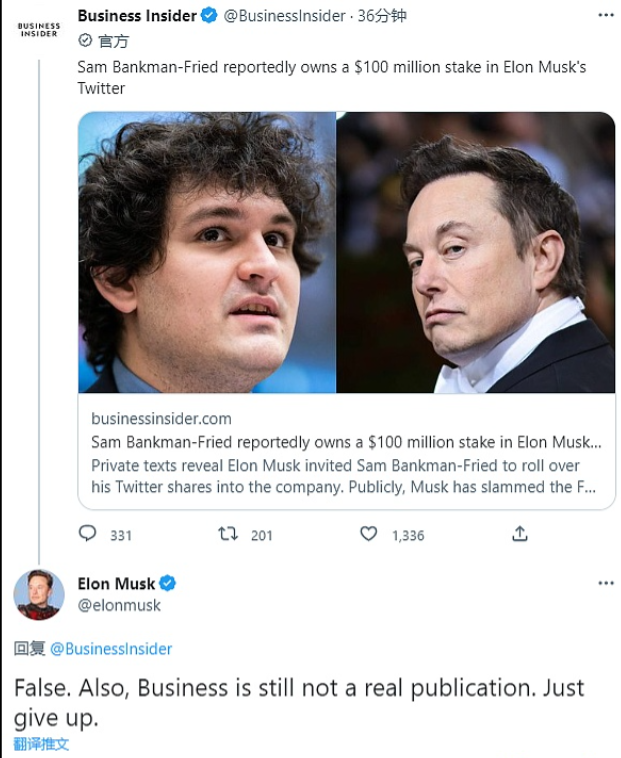Retweet the Business Insider post
Image resolution: width=621 pixels, height=758 pixels.
228,534
